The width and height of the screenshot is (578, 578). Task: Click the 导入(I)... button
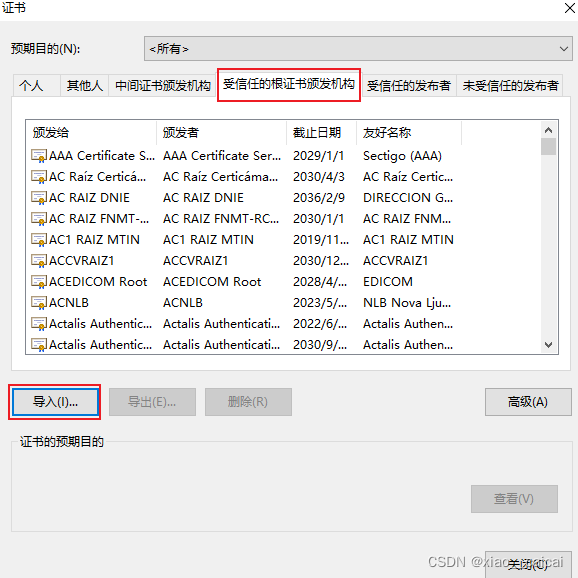[55, 401]
